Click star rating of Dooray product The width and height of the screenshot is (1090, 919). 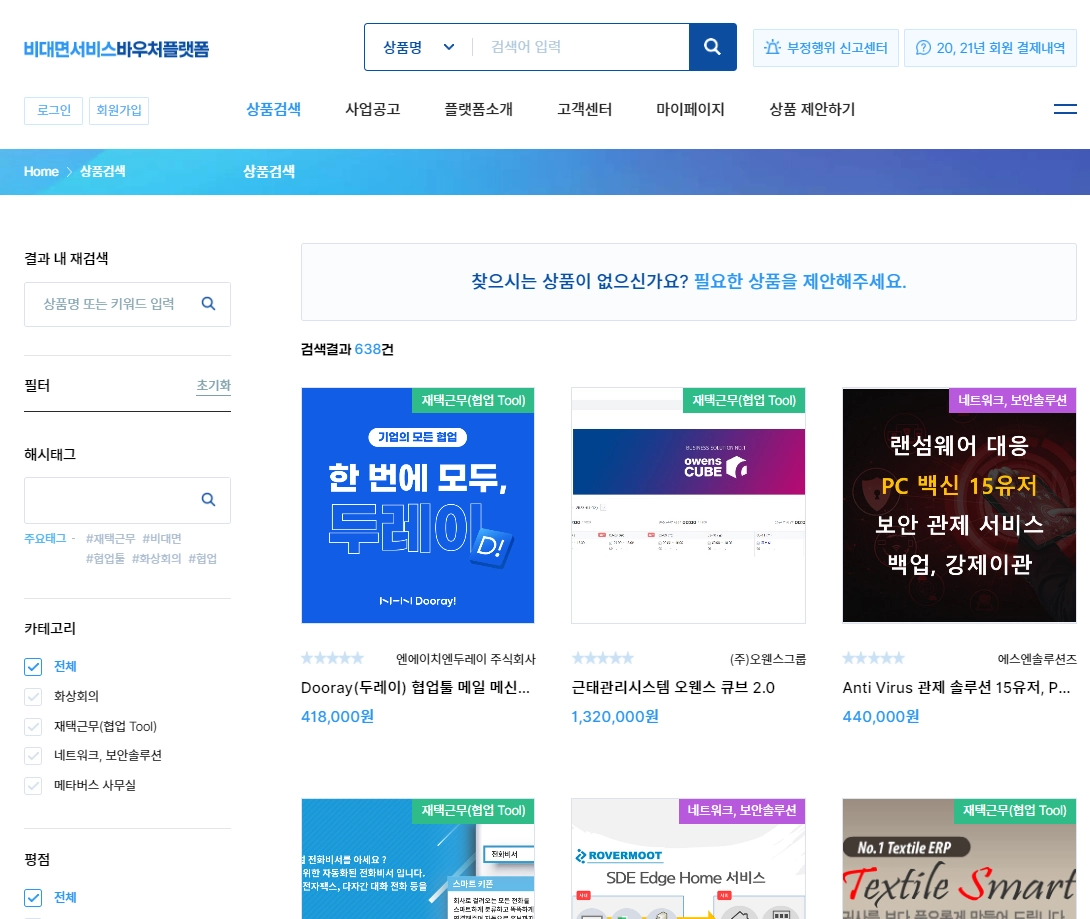click(x=332, y=658)
